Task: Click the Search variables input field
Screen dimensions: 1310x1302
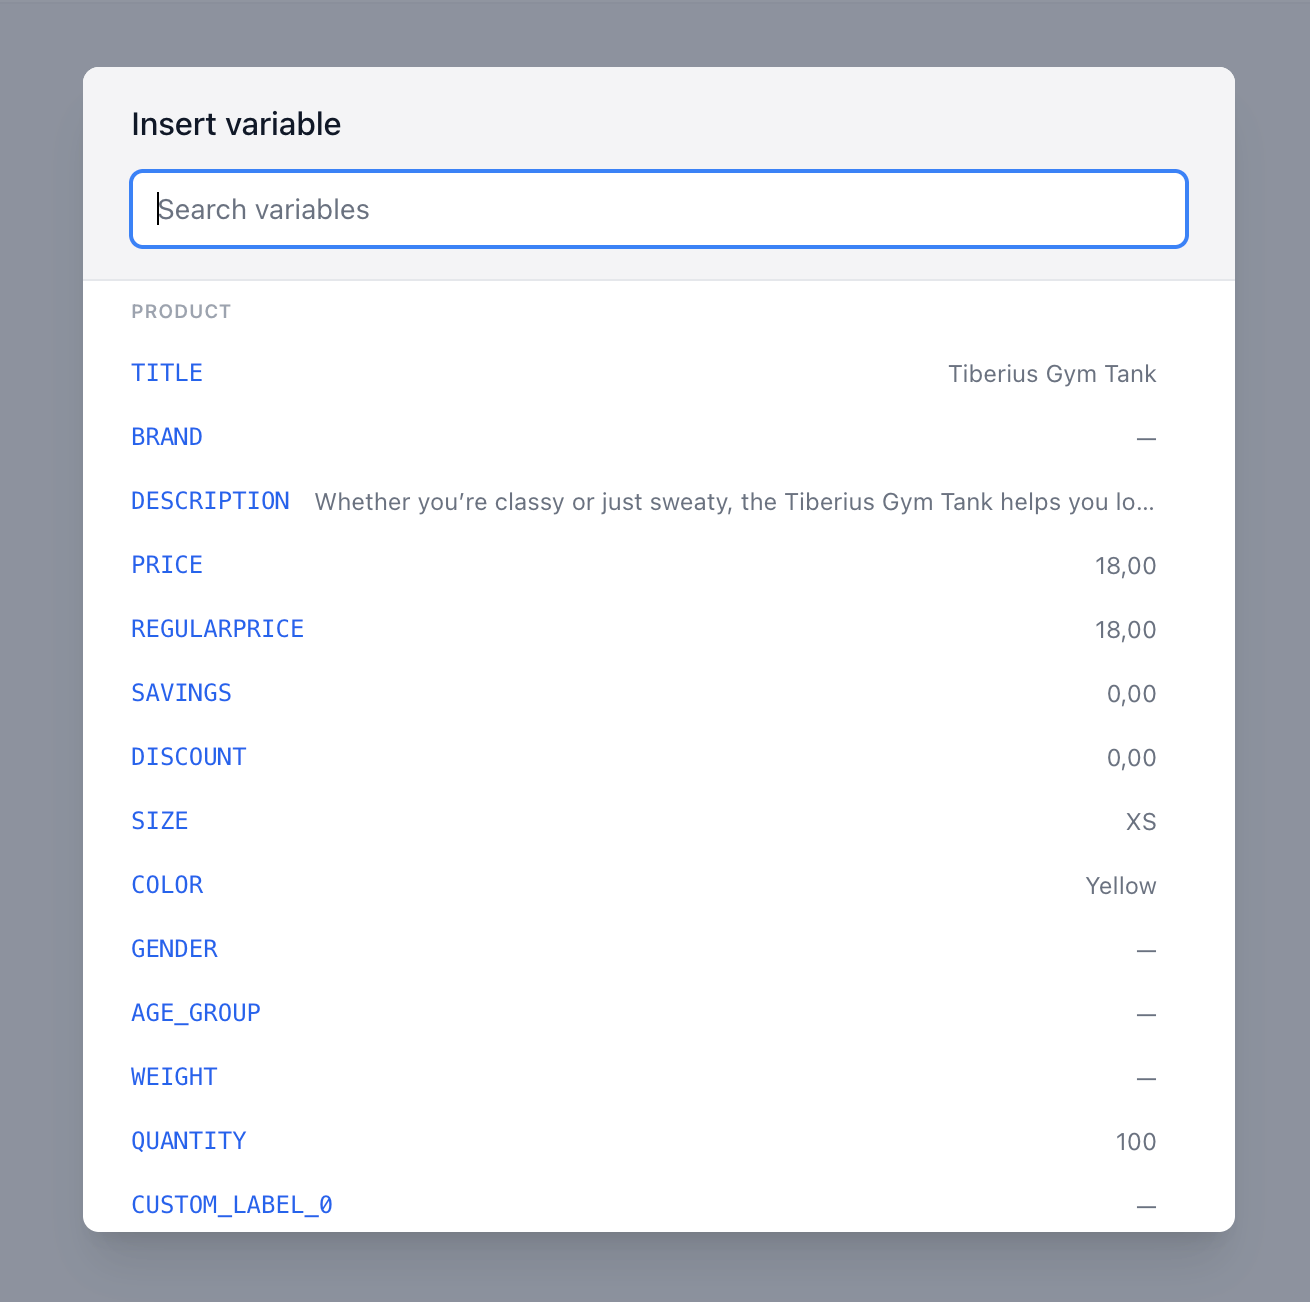Action: [659, 209]
